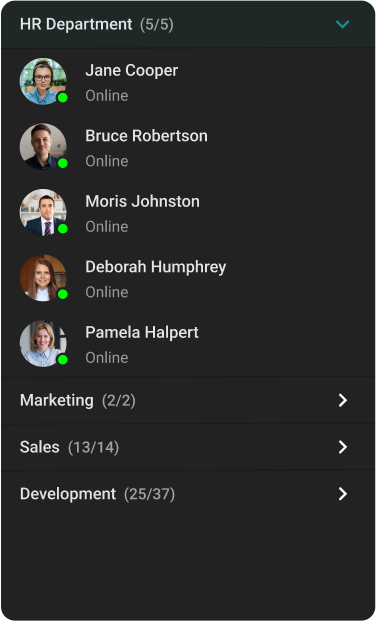Open the Moris Johnston contact name

pos(142,202)
